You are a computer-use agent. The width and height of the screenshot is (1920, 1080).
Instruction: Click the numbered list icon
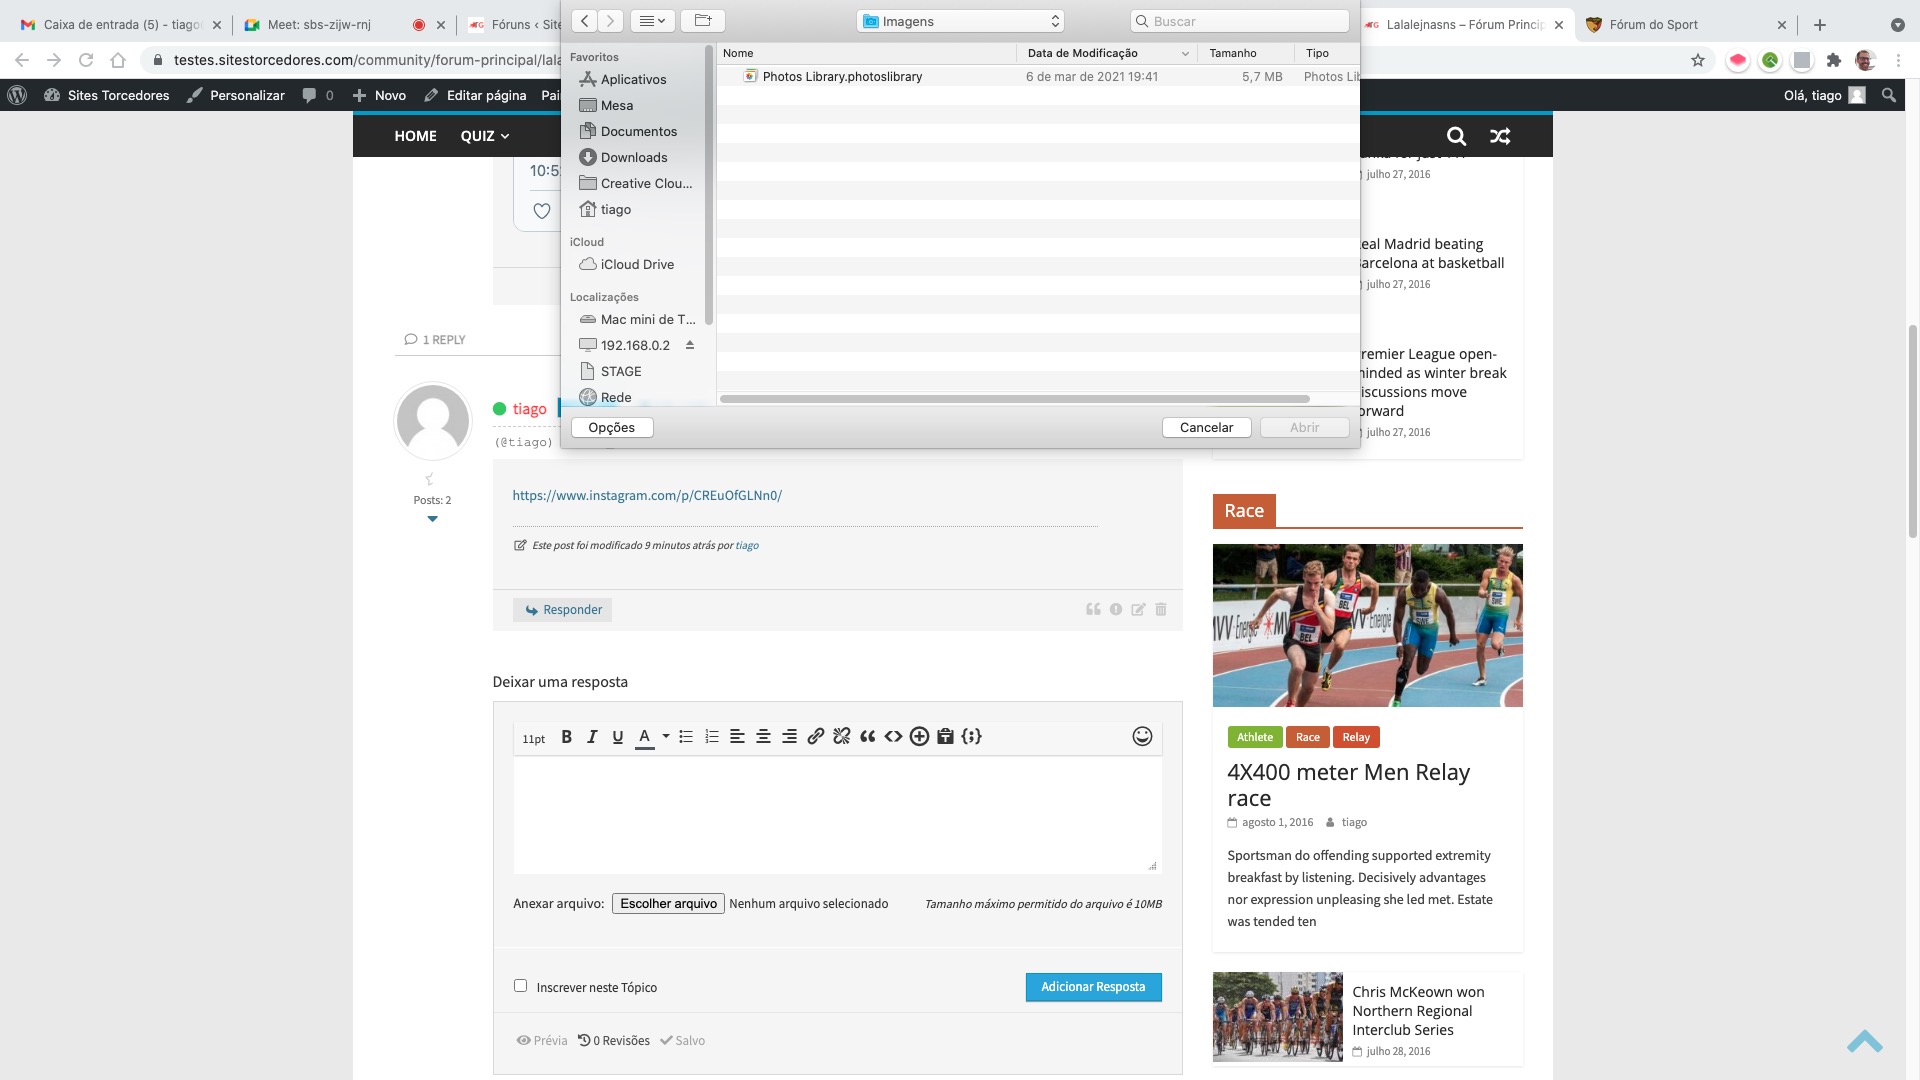711,737
